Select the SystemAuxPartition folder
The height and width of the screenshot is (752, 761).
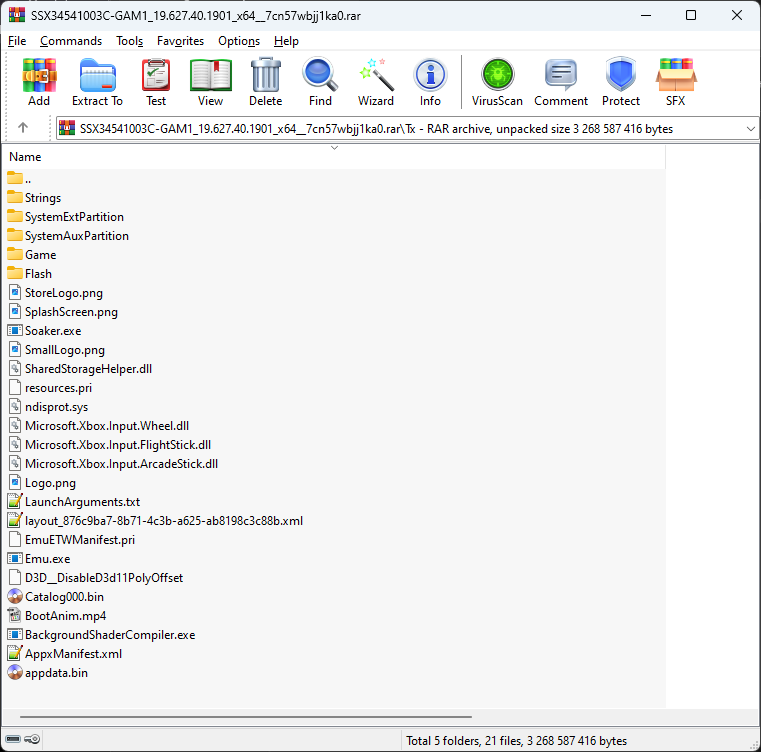pyautogui.click(x=68, y=235)
